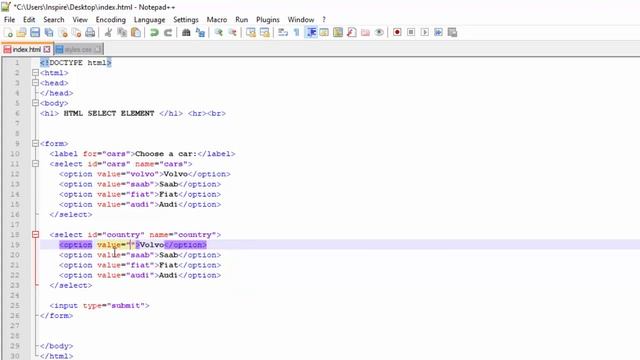Click line number 19 in margin

click(x=15, y=244)
